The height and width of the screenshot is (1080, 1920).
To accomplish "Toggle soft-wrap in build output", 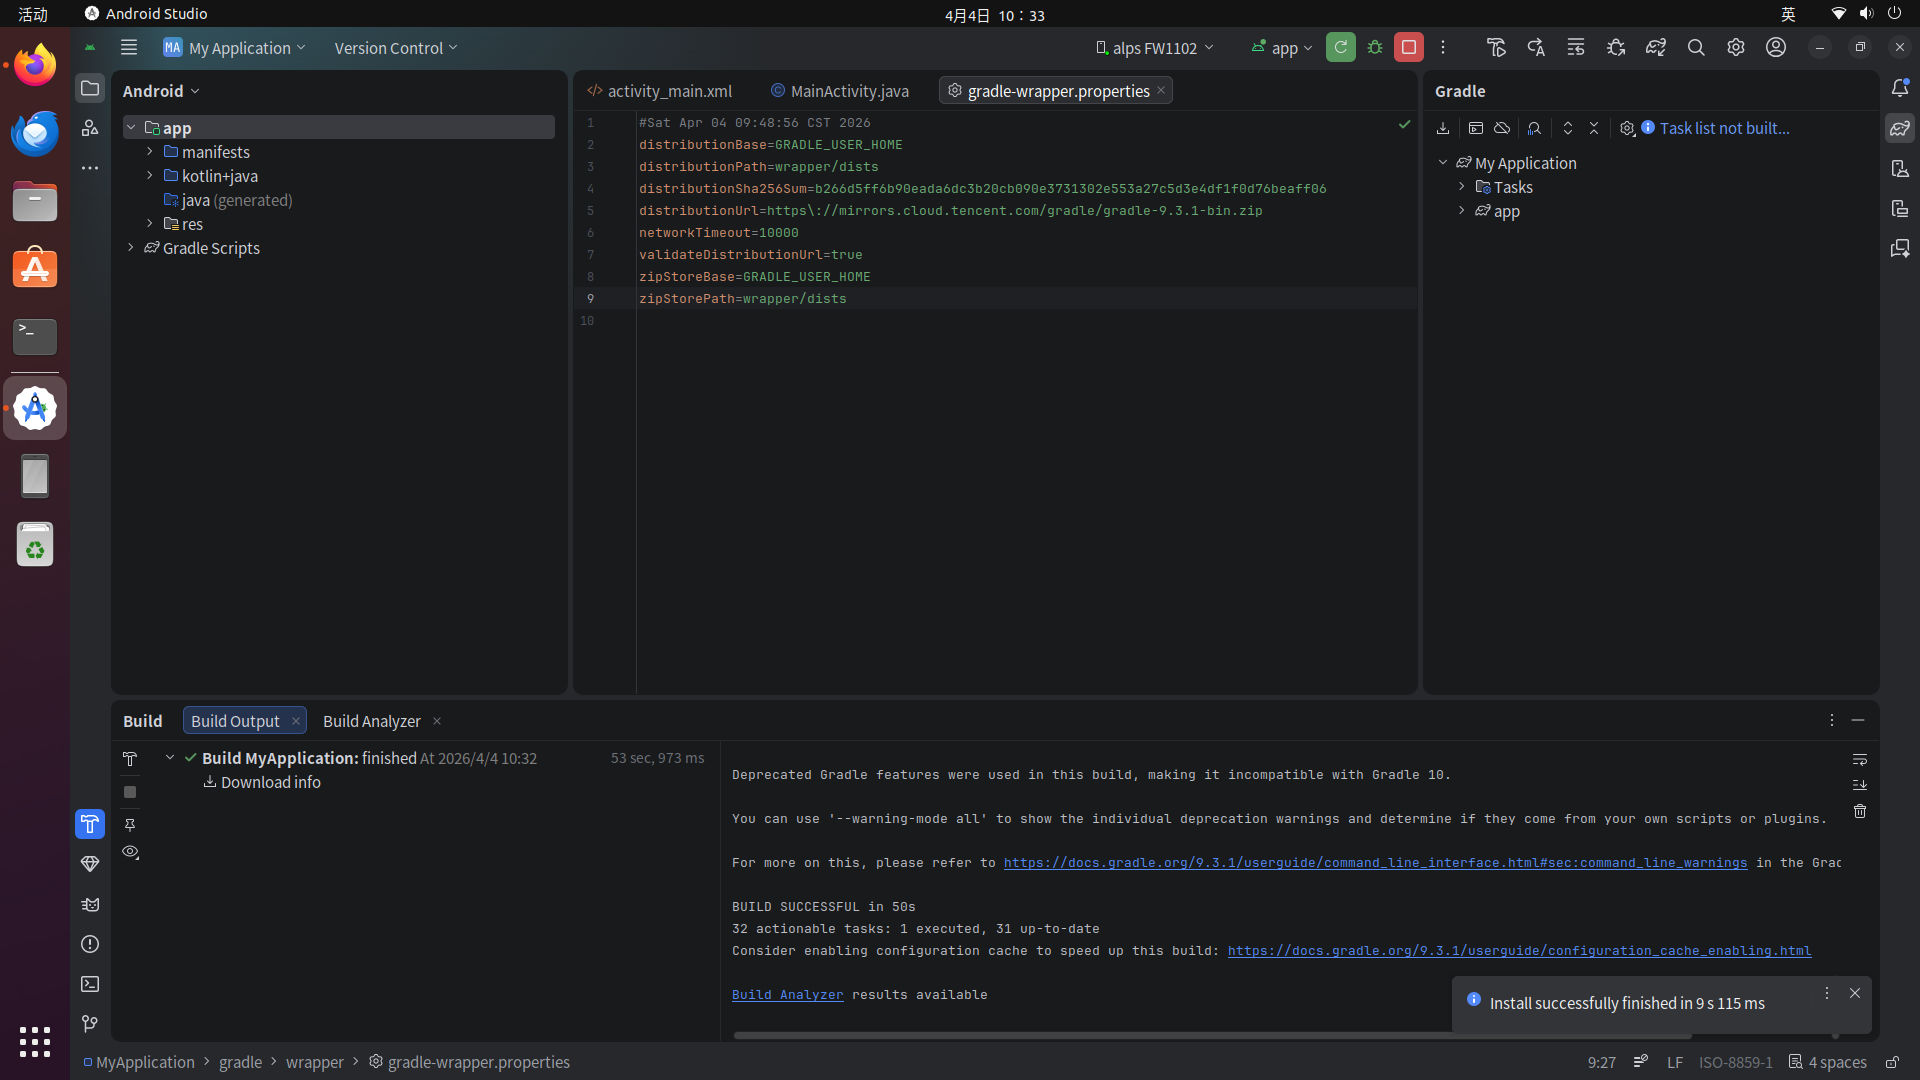I will (x=1860, y=760).
